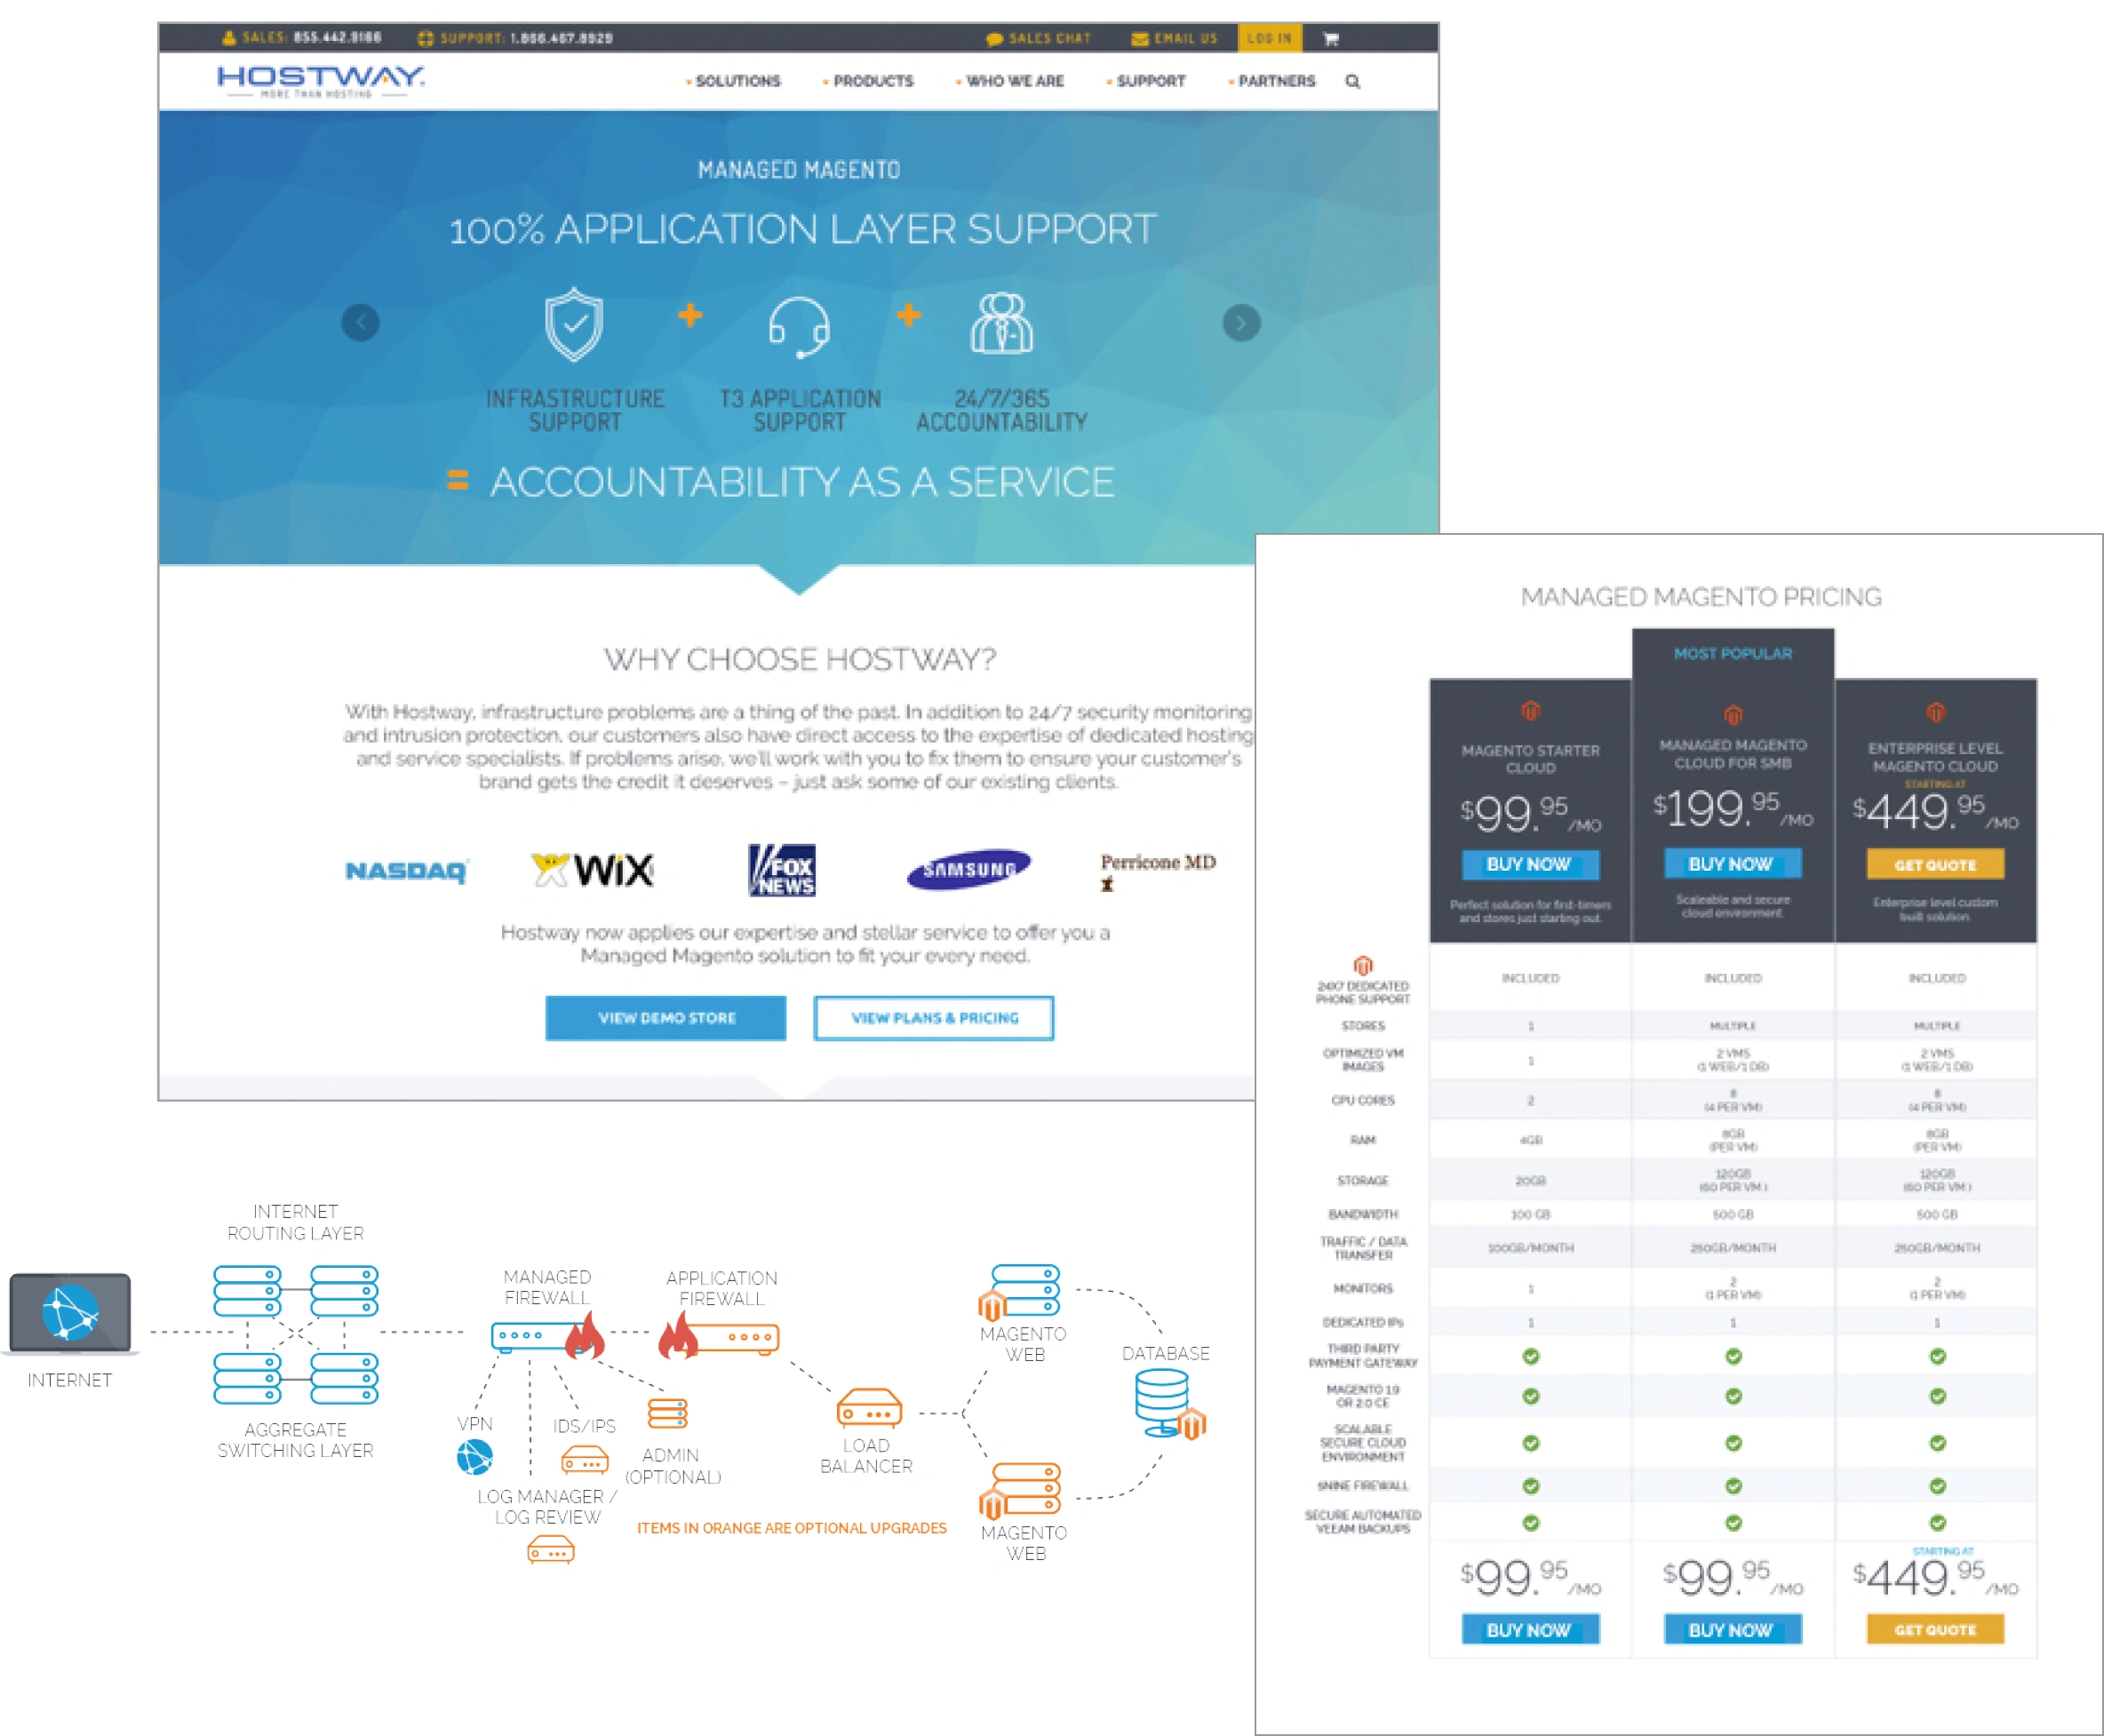The height and width of the screenshot is (1736, 2104).
Task: Click the Infrastructure Support shield icon
Action: pyautogui.click(x=574, y=324)
